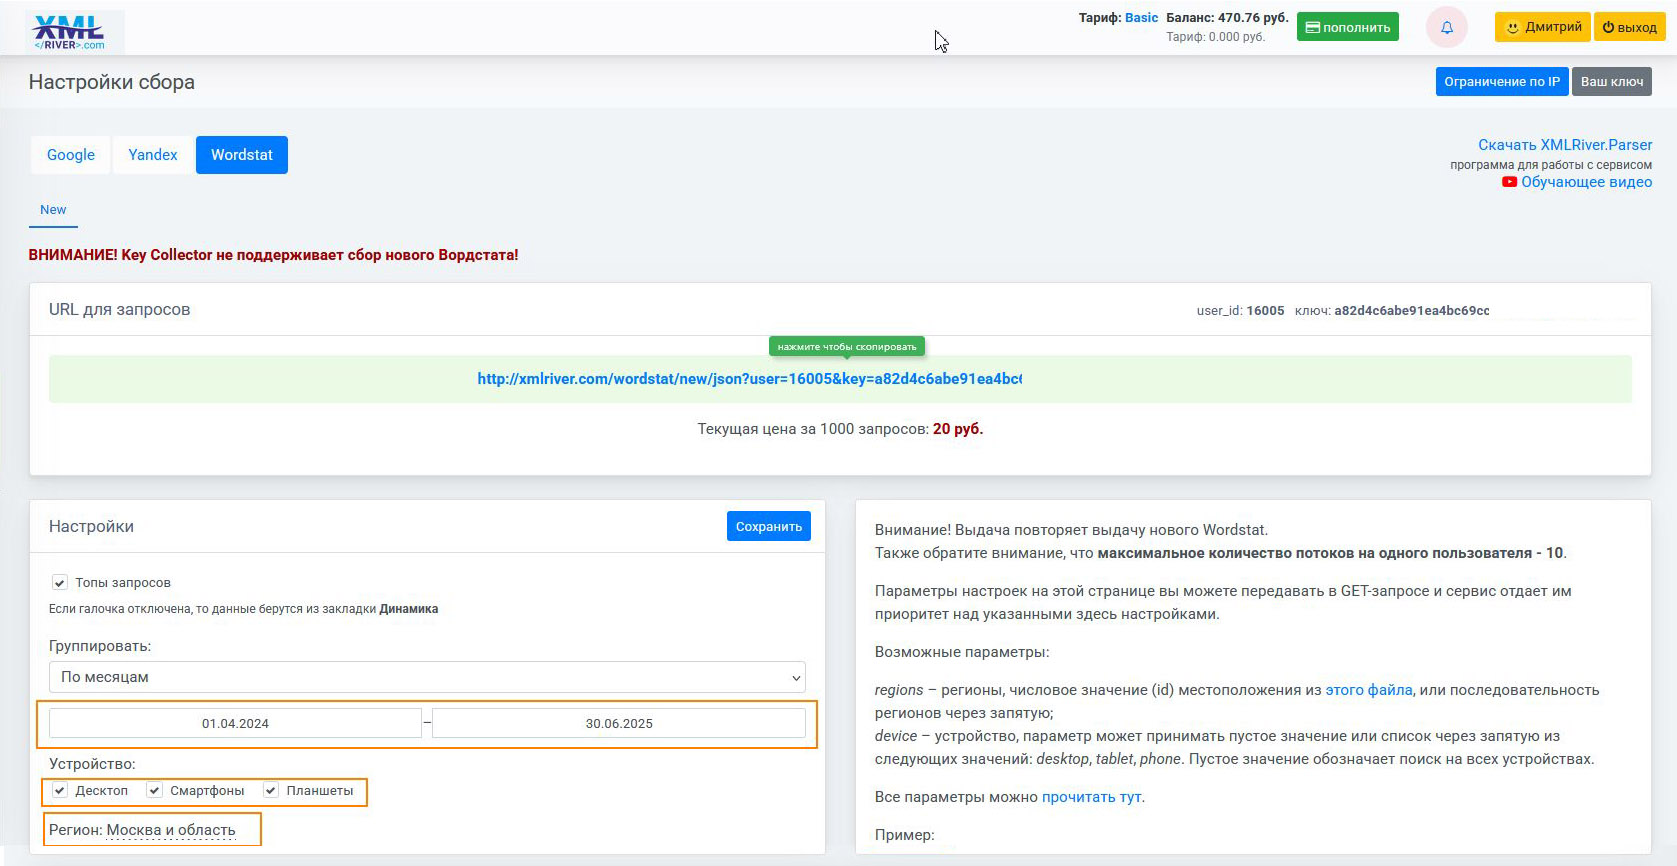This screenshot has width=1677, height=866.
Task: Select the Wordstat tab
Action: point(241,155)
